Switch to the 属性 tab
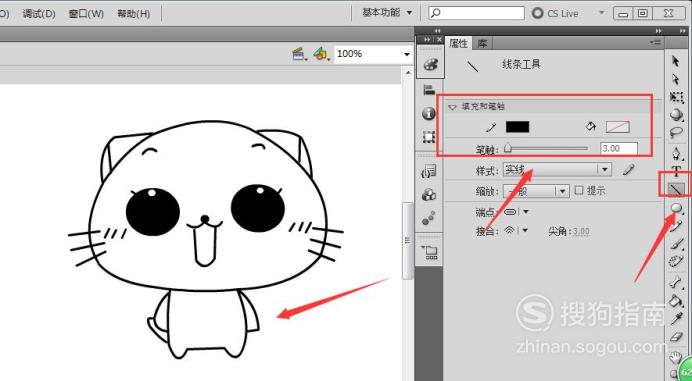 [458, 43]
